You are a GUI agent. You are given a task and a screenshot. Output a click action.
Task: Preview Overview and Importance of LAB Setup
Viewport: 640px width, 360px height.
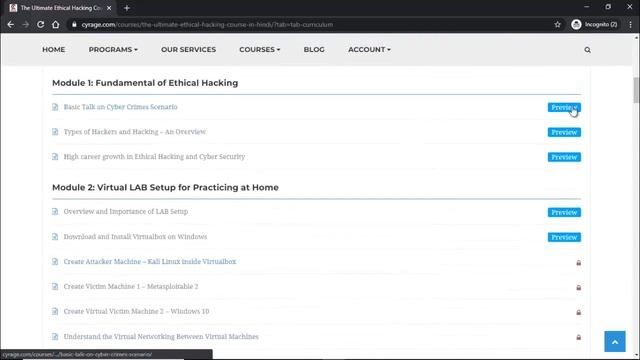[x=564, y=212]
